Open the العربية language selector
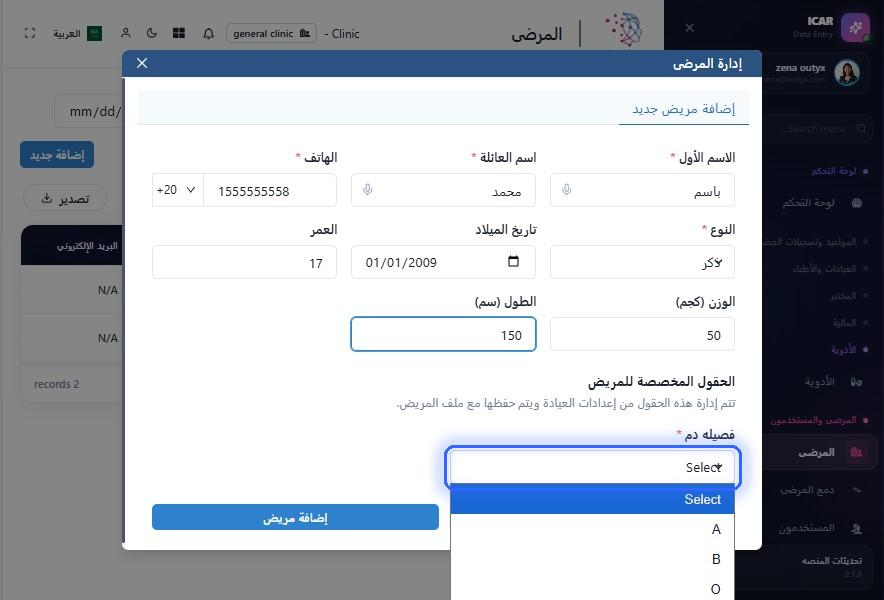 (x=77, y=34)
